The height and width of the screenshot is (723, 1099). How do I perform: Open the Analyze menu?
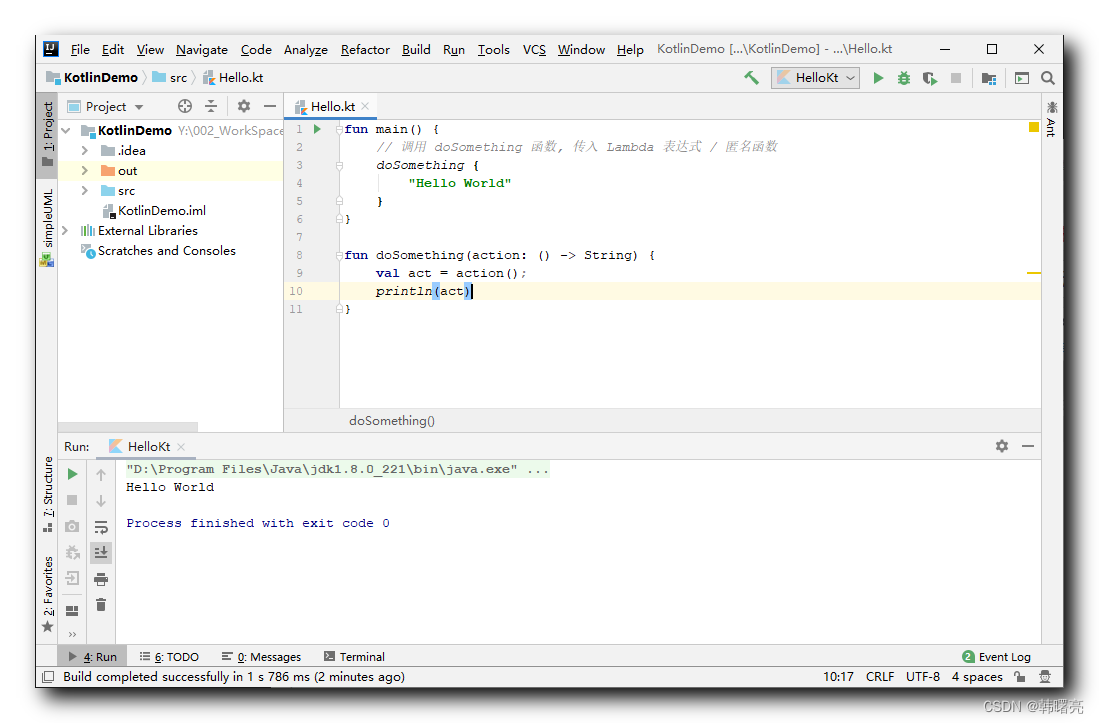click(x=306, y=50)
